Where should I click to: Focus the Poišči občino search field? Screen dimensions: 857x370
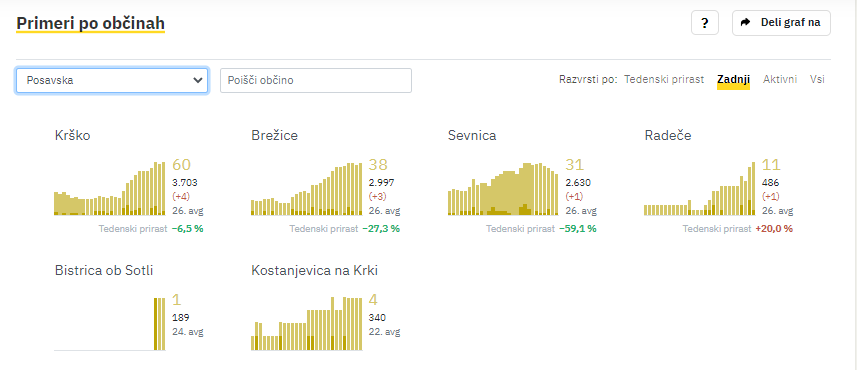315,80
